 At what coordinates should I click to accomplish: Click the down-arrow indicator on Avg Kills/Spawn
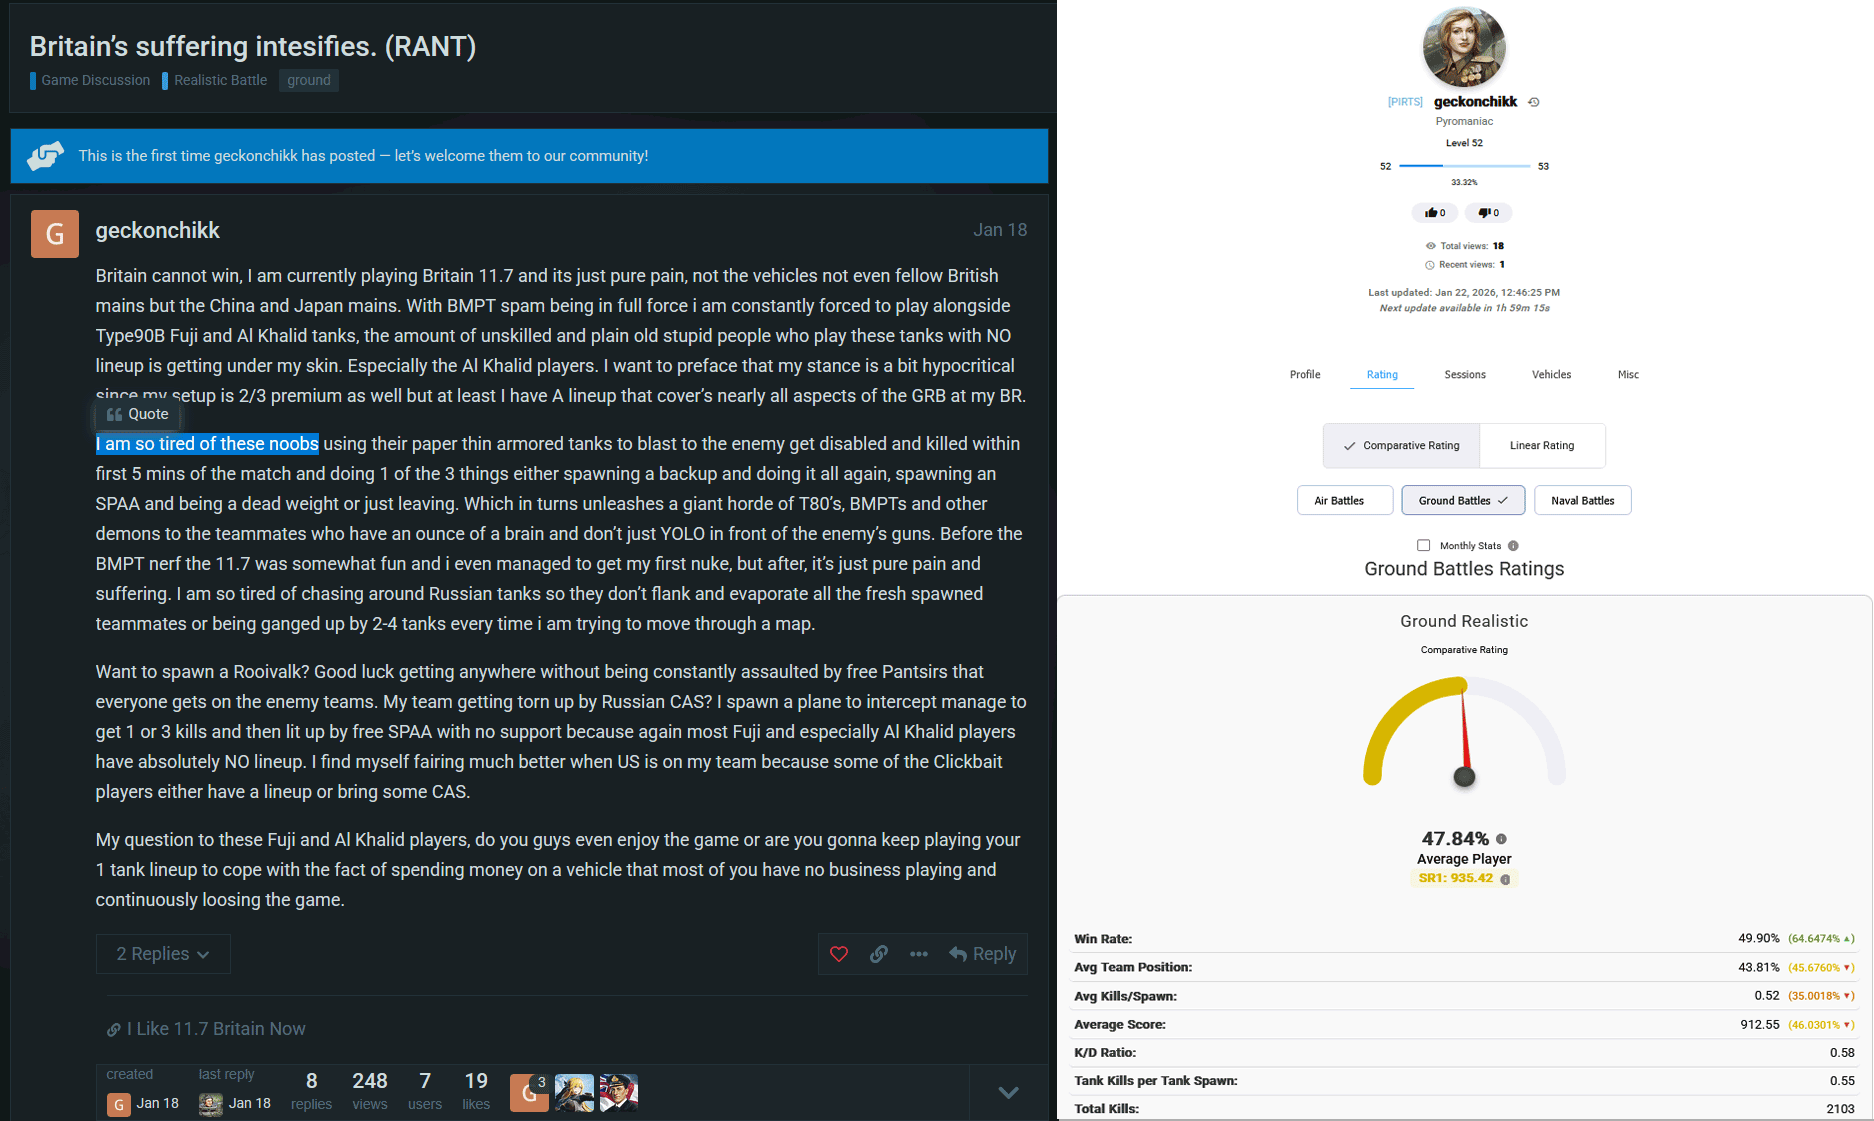click(1847, 996)
